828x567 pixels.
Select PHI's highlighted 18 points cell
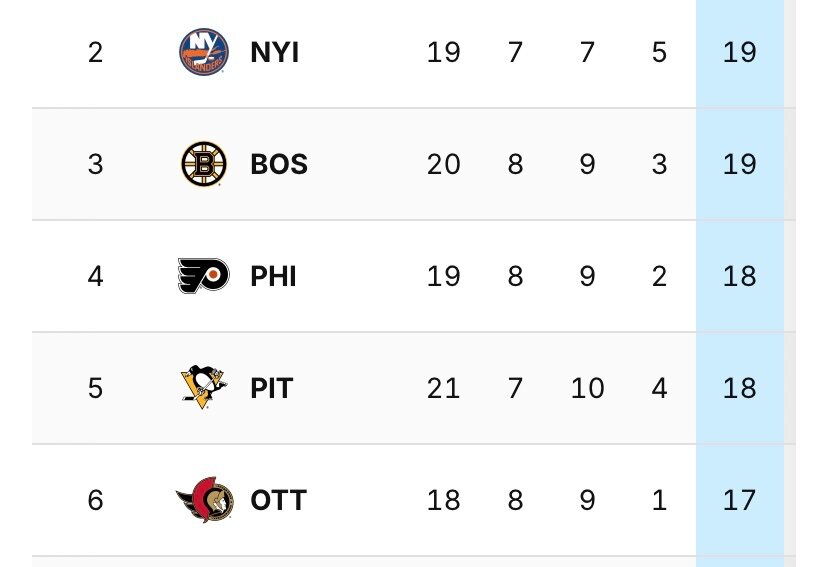740,276
